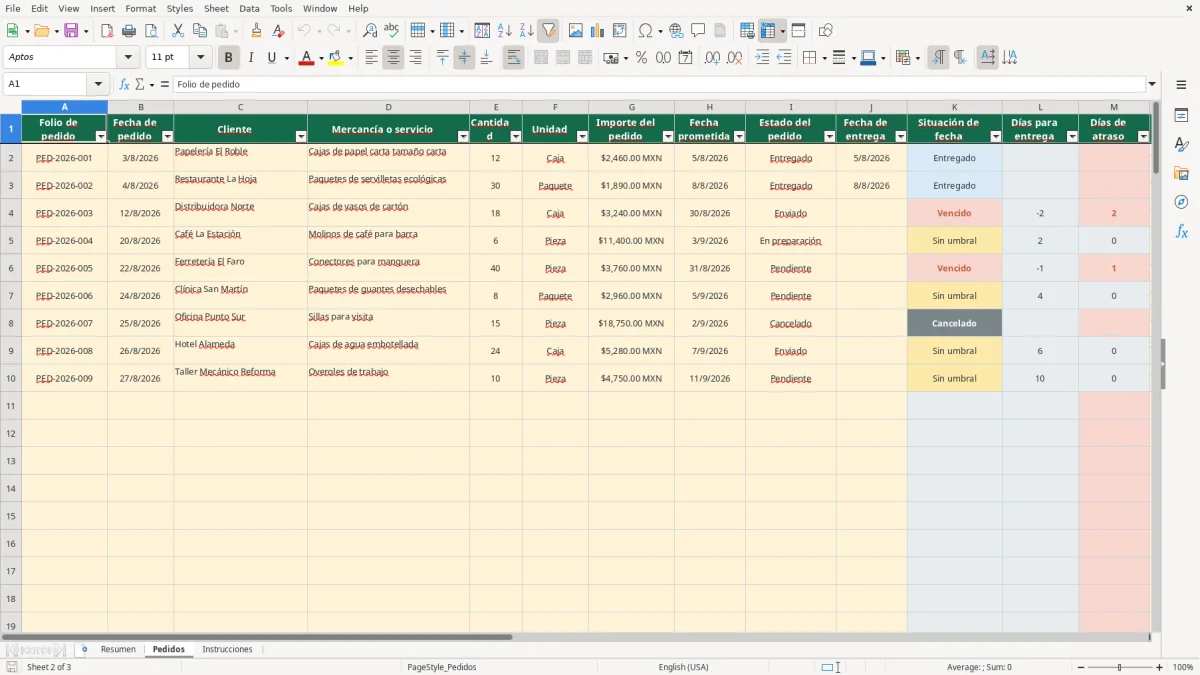
Task: Click the Save document icon
Action: click(x=71, y=31)
